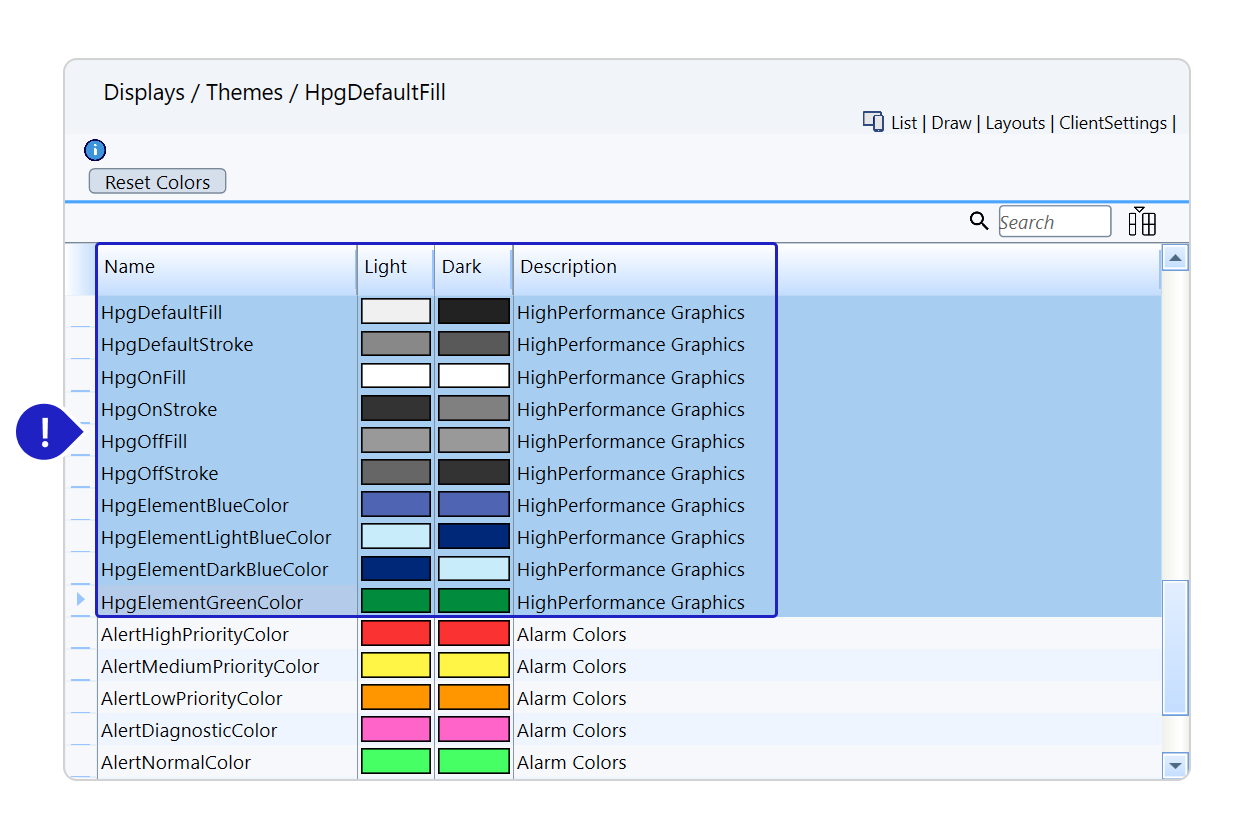Open the column filter icon
The height and width of the screenshot is (839, 1249).
(x=1141, y=221)
